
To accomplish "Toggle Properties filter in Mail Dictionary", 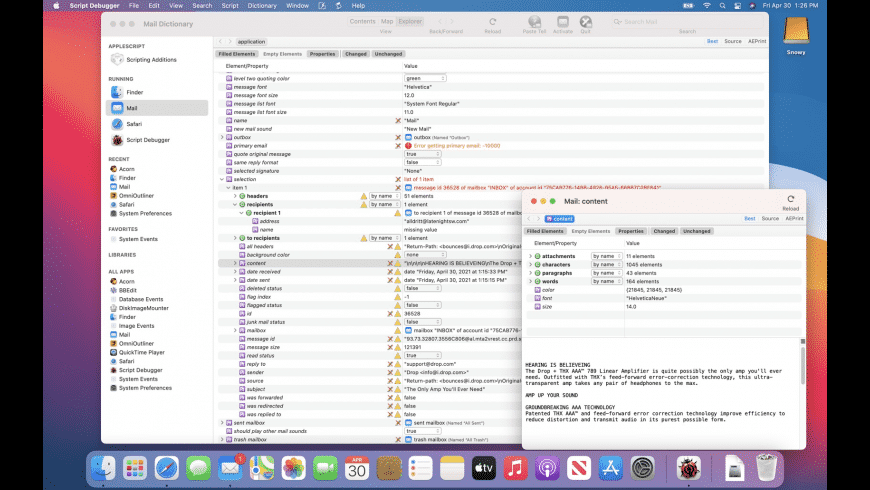I will (322, 54).
